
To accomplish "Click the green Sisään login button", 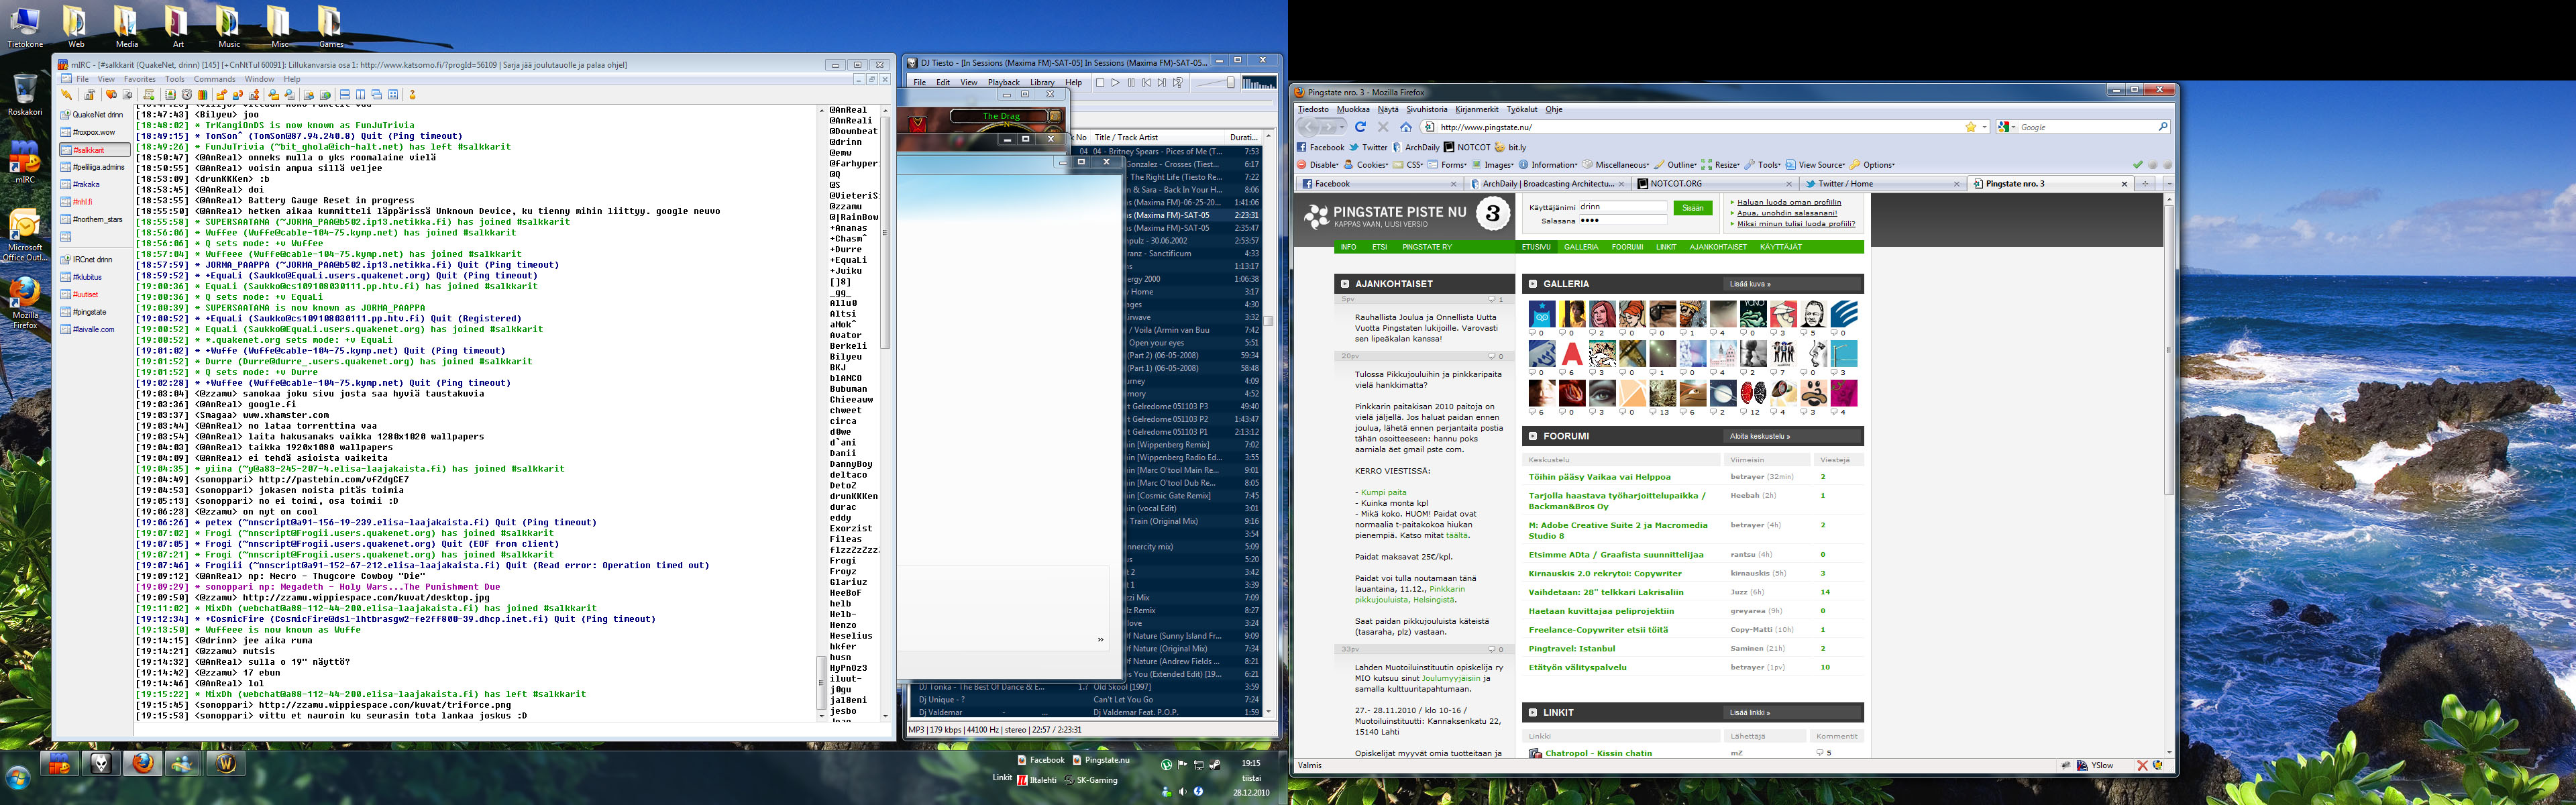I will click(1692, 208).
